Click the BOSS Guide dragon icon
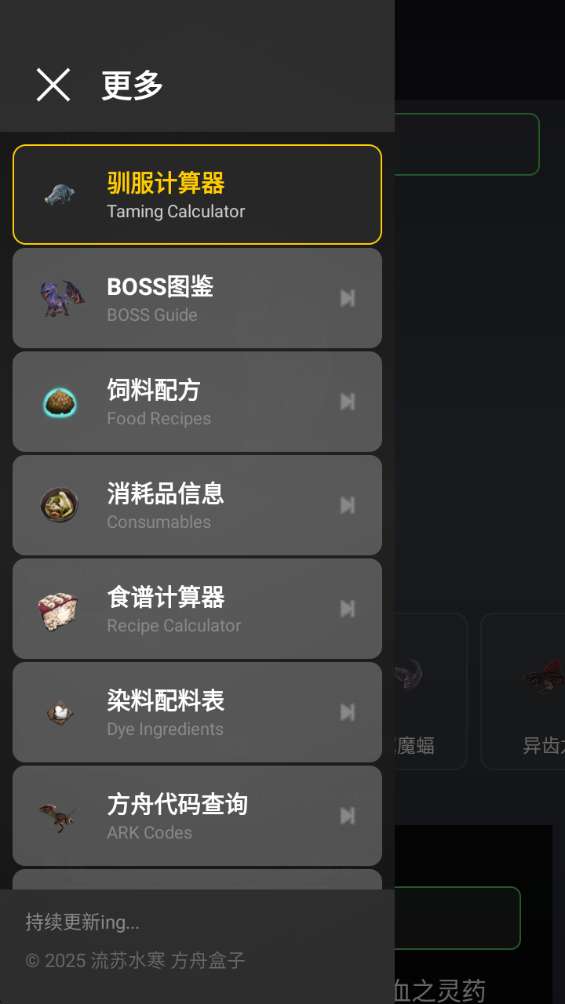This screenshot has width=565, height=1004. [x=61, y=298]
